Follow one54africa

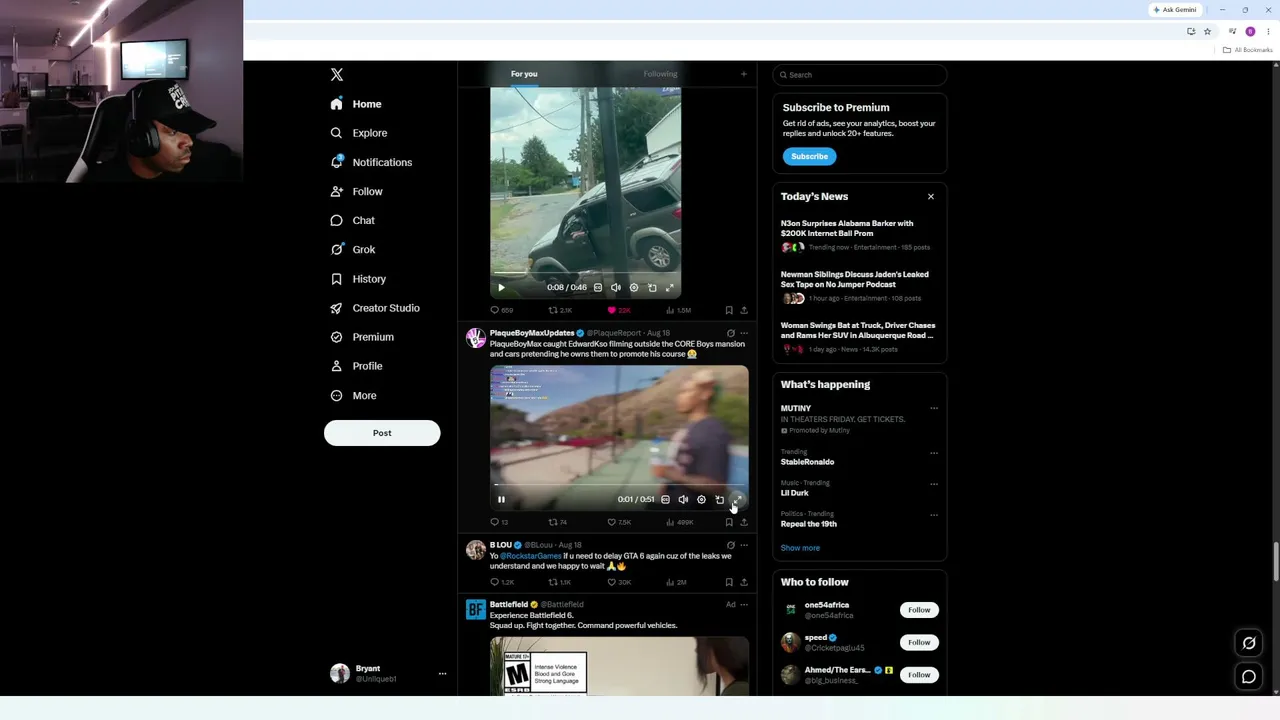pos(919,610)
